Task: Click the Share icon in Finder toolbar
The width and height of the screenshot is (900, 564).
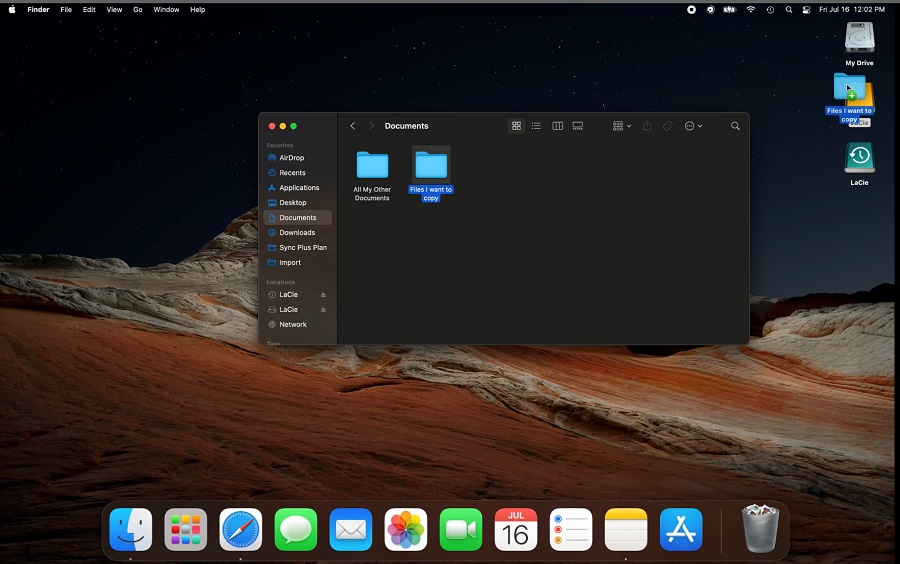Action: tap(647, 126)
